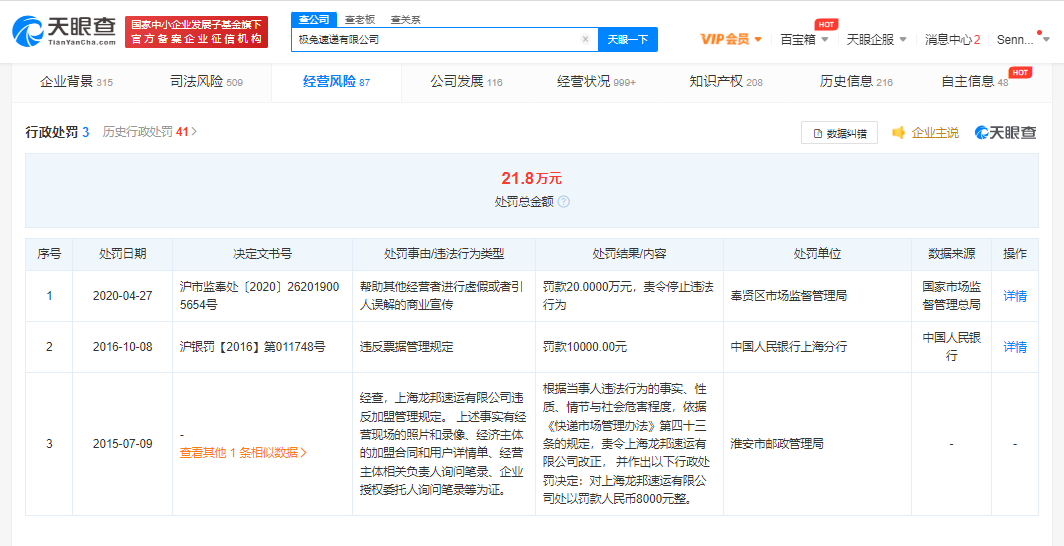
Task: Open 详情 for the 2020-04-27 penalty
Action: point(1014,296)
